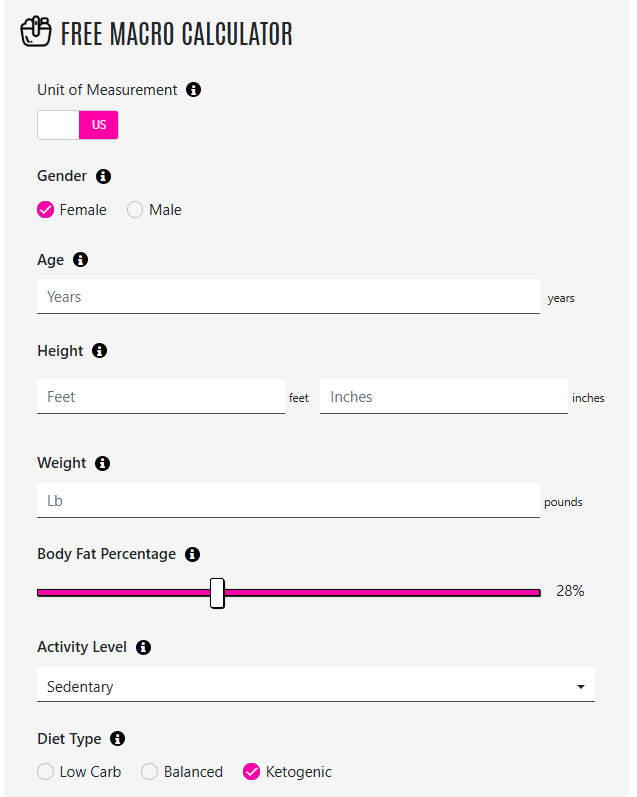The height and width of the screenshot is (797, 637).
Task: Open the Diet Type info icon
Action: point(117,739)
